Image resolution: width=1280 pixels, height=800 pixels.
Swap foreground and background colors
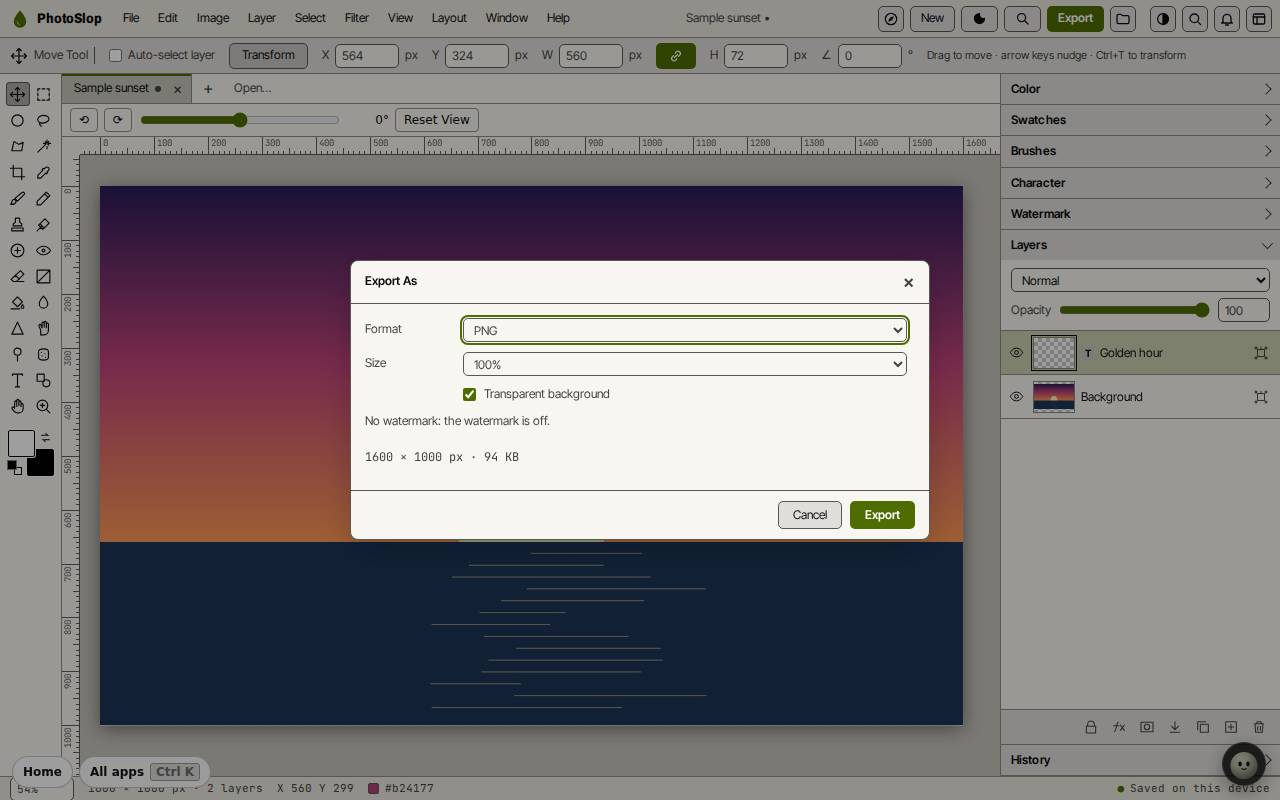point(45,437)
